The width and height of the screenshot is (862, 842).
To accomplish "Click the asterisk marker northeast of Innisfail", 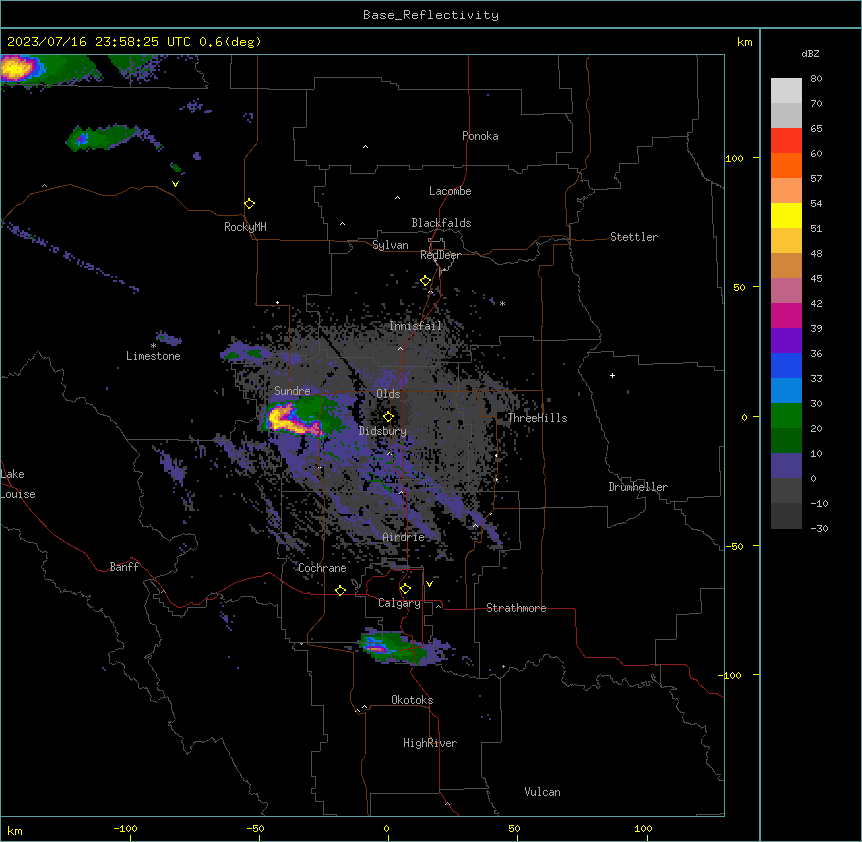I will [x=502, y=303].
